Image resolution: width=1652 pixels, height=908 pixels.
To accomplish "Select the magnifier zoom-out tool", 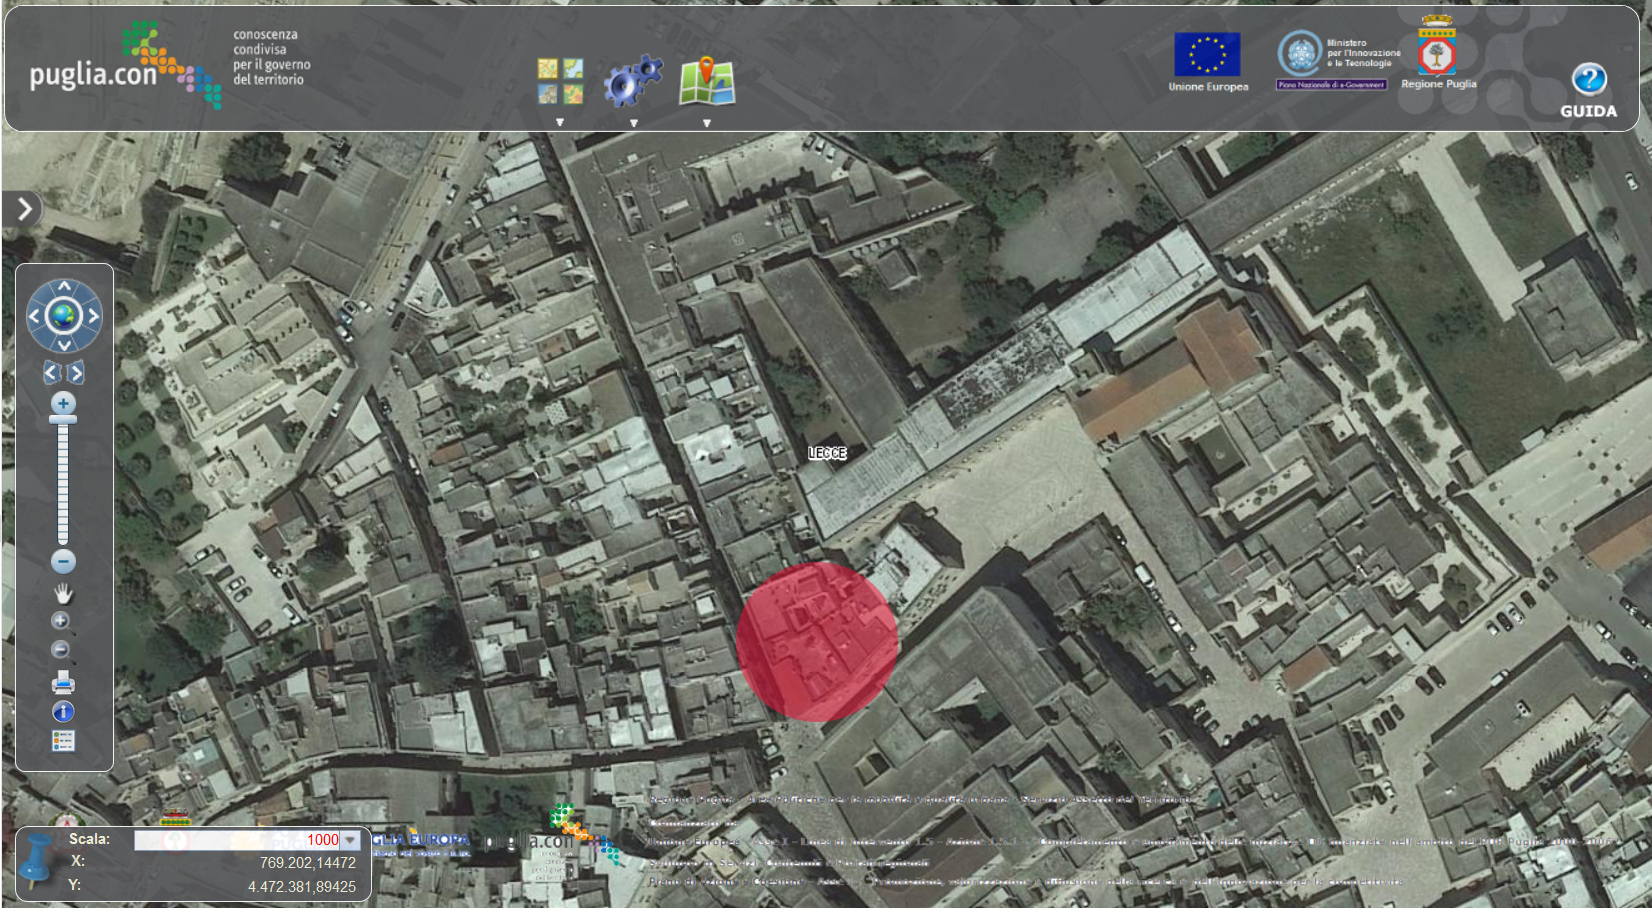I will click(61, 650).
